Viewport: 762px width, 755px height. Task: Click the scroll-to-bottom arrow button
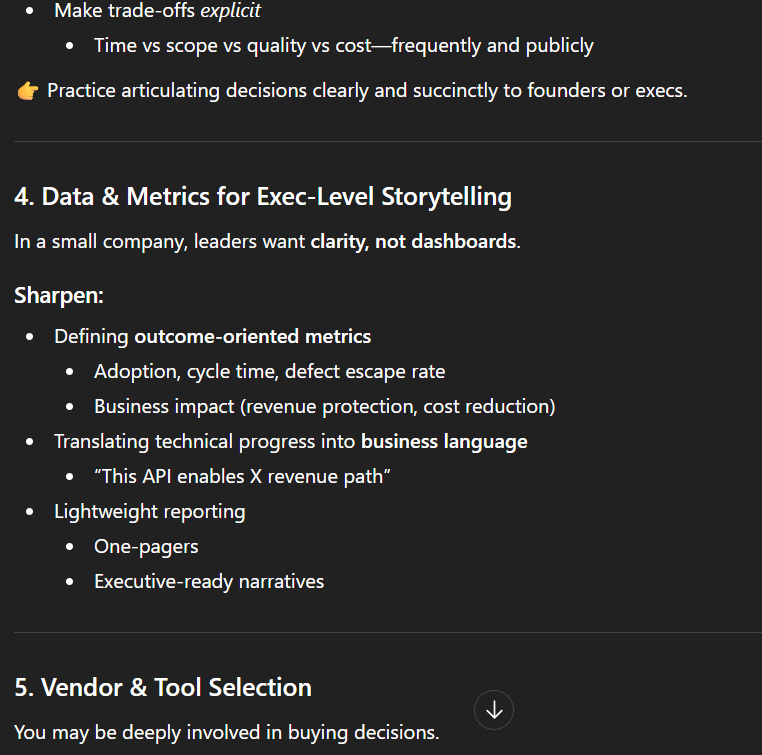click(493, 710)
